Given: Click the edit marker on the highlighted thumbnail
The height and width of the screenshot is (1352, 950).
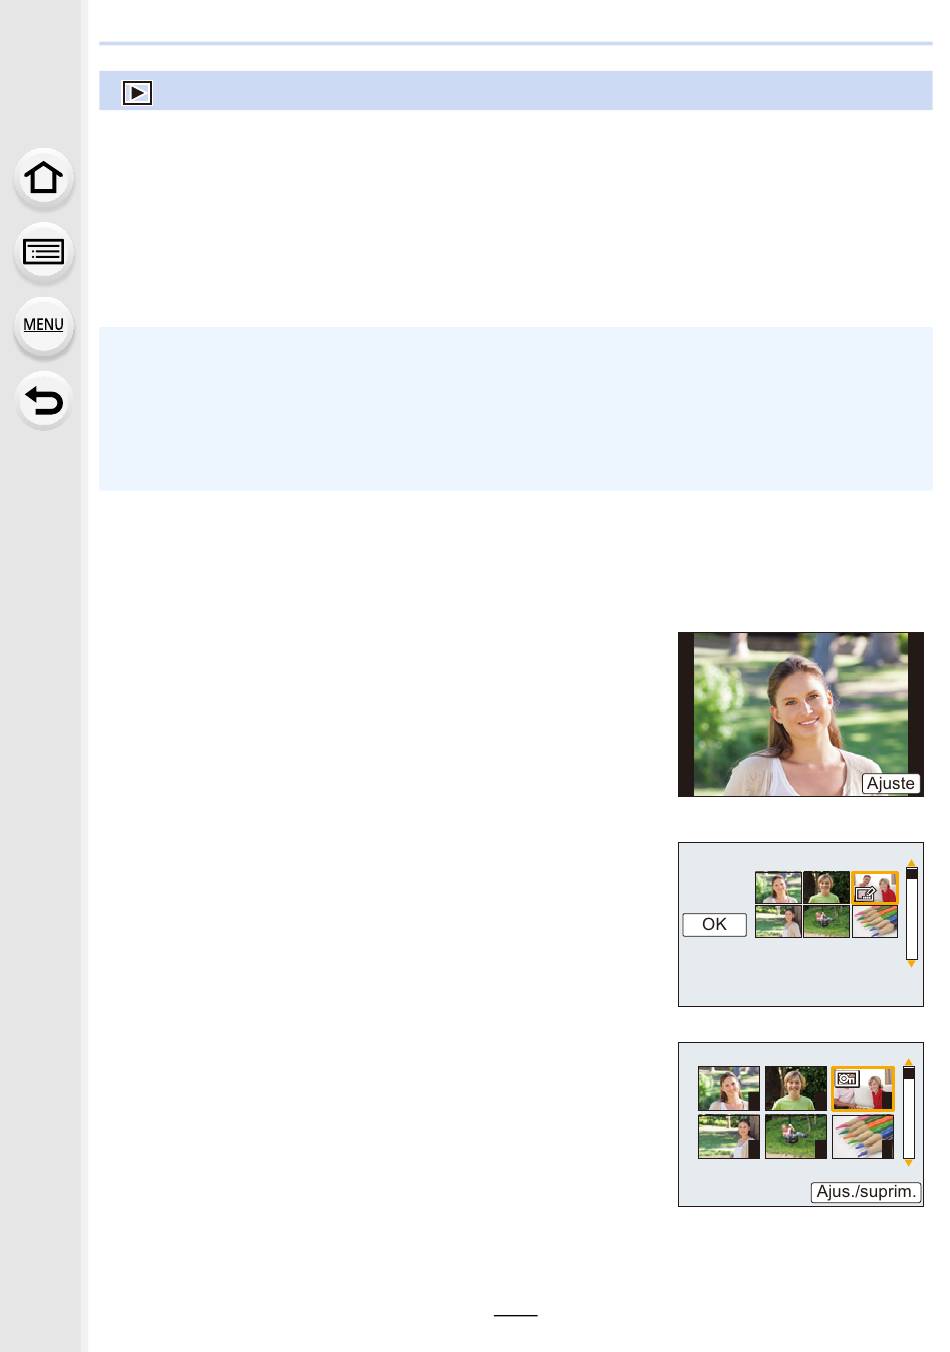Looking at the screenshot, I should (864, 894).
